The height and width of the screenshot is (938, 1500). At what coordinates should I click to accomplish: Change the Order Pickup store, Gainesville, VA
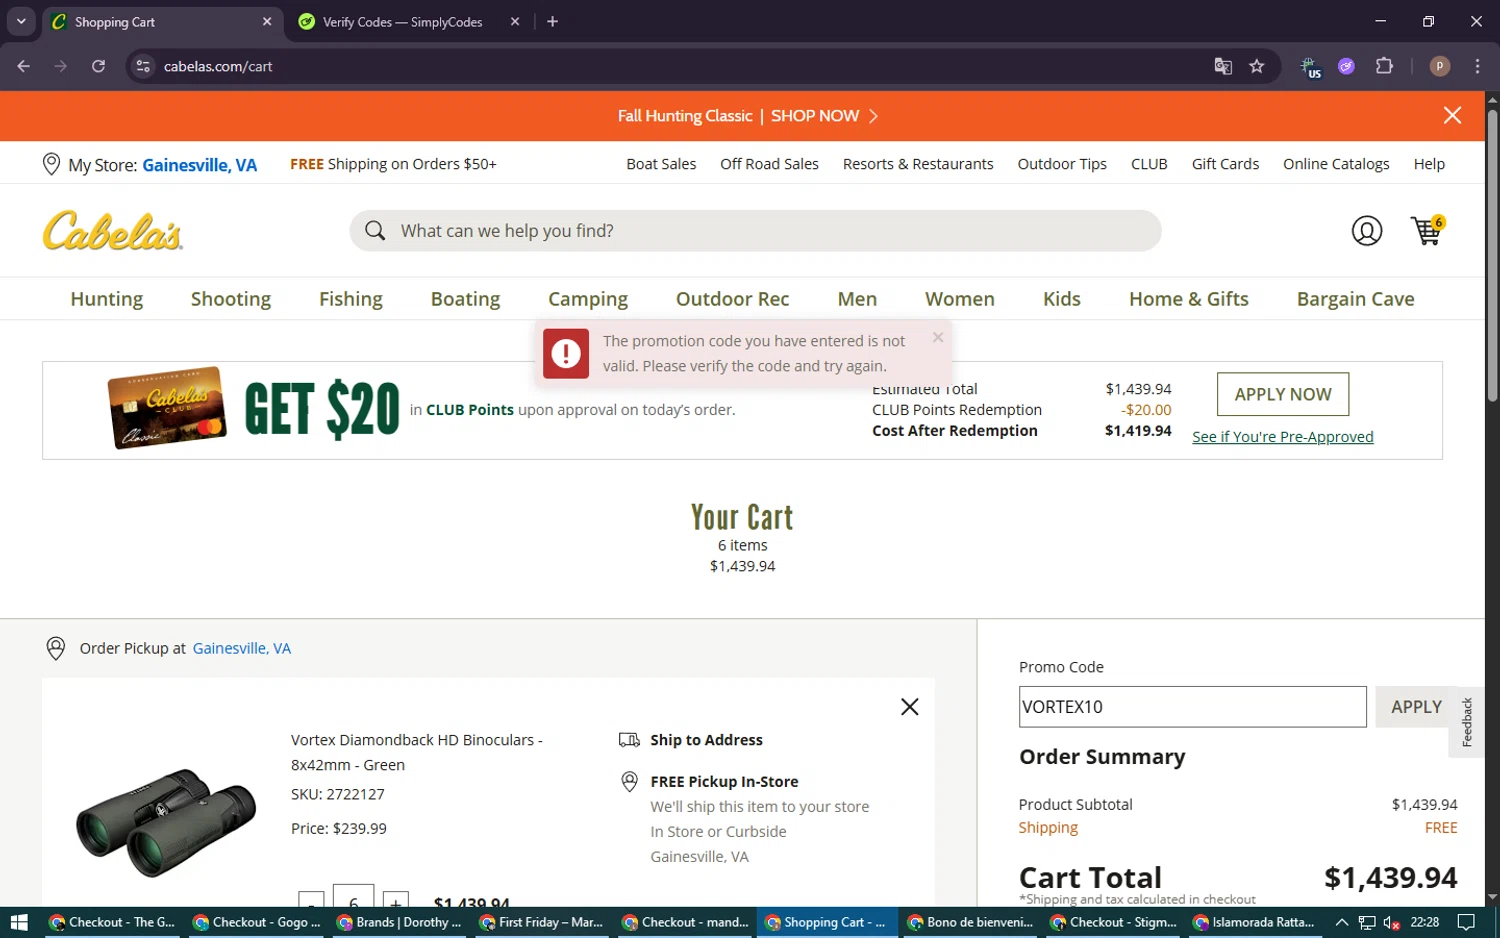[242, 648]
